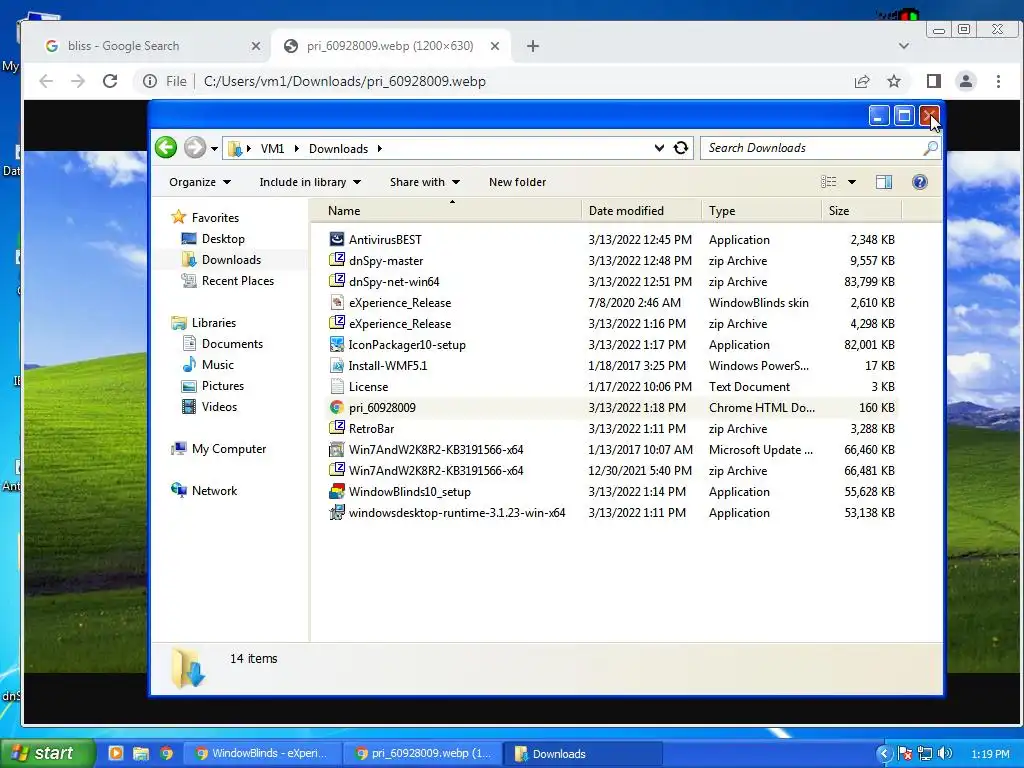Click the VM1 breadcrumb in address bar
This screenshot has height=768, width=1024.
click(x=272, y=148)
